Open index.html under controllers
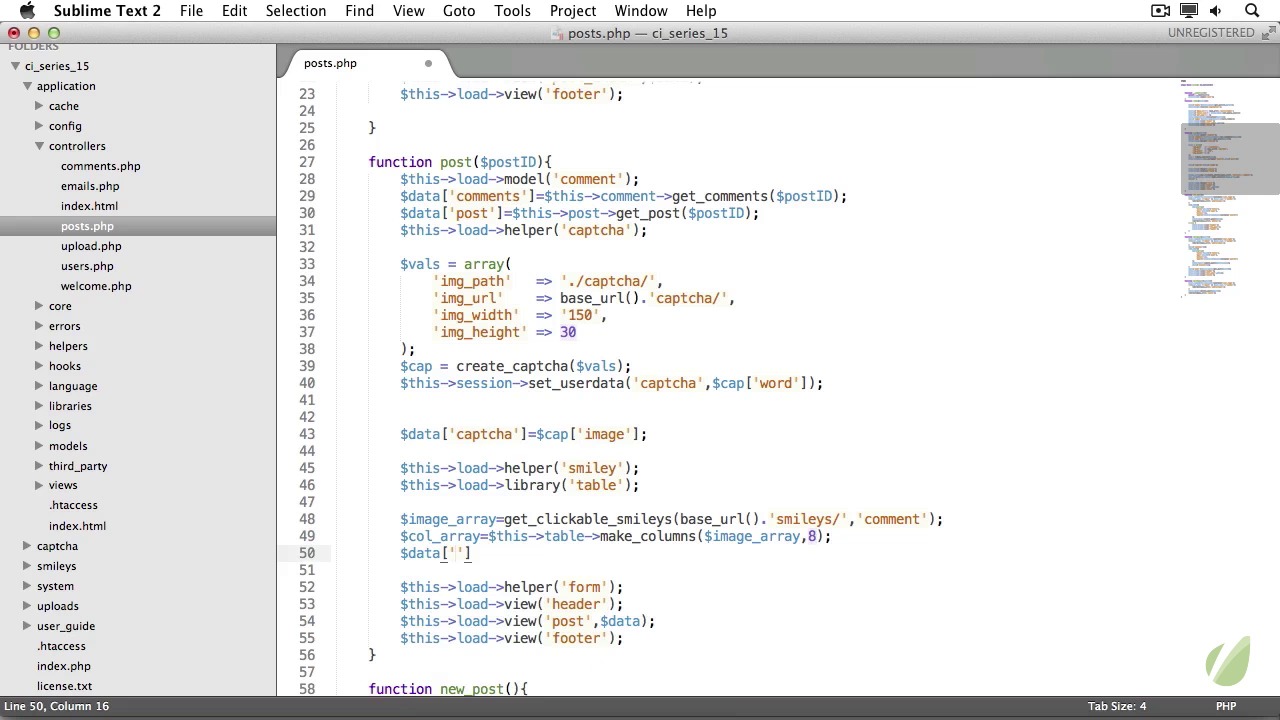Viewport: 1280px width, 720px height. pos(89,206)
